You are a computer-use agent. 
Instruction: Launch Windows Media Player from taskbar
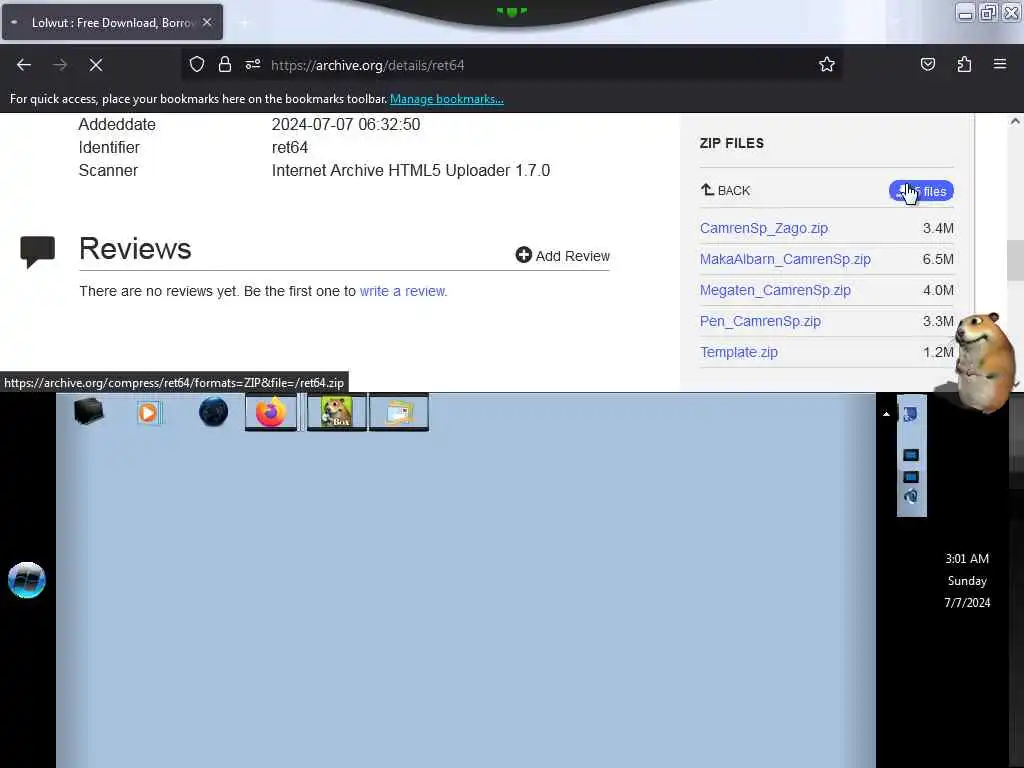tap(148, 413)
